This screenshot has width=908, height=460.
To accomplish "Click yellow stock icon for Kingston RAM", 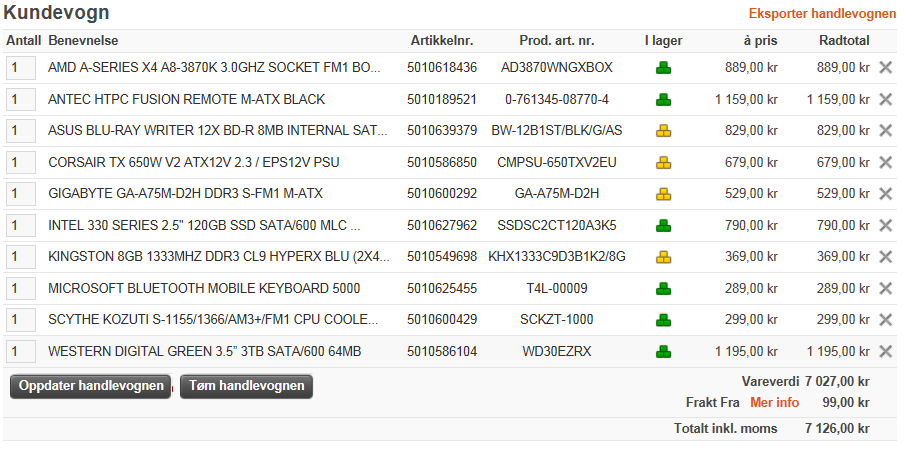I will (x=664, y=257).
